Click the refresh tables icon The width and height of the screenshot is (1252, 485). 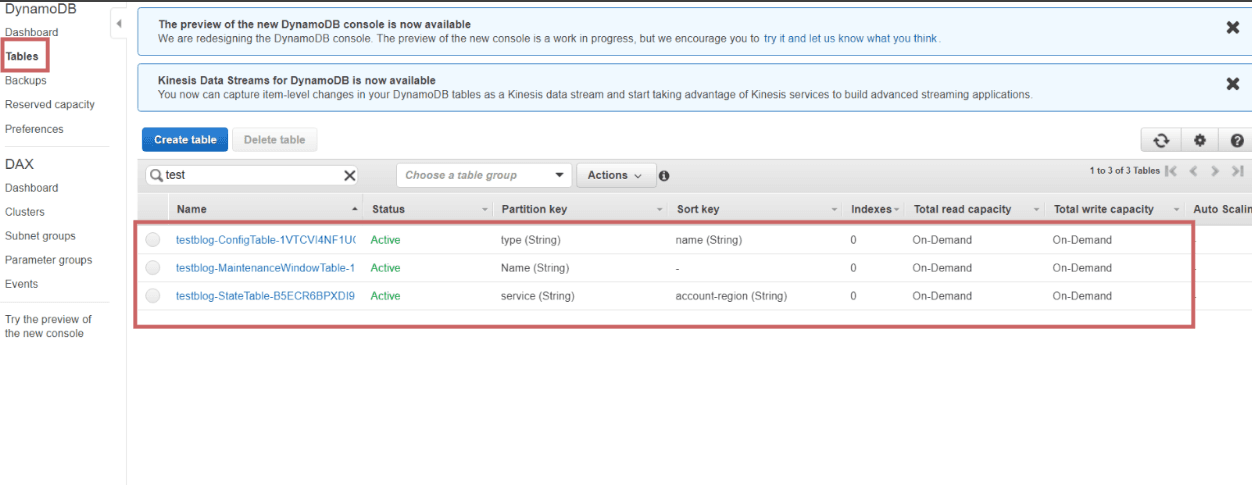(1161, 141)
